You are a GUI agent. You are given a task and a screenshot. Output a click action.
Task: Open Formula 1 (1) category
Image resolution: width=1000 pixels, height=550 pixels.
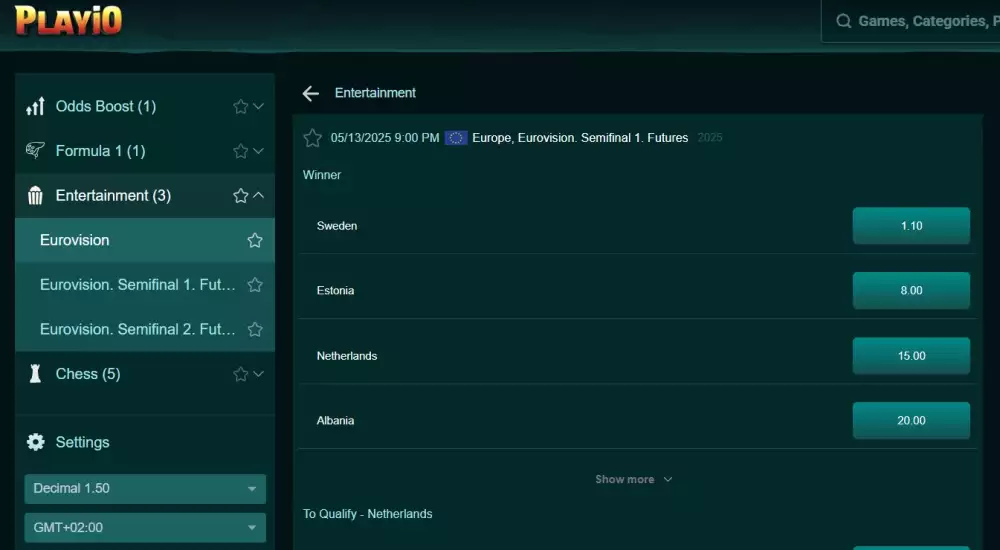click(x=145, y=151)
